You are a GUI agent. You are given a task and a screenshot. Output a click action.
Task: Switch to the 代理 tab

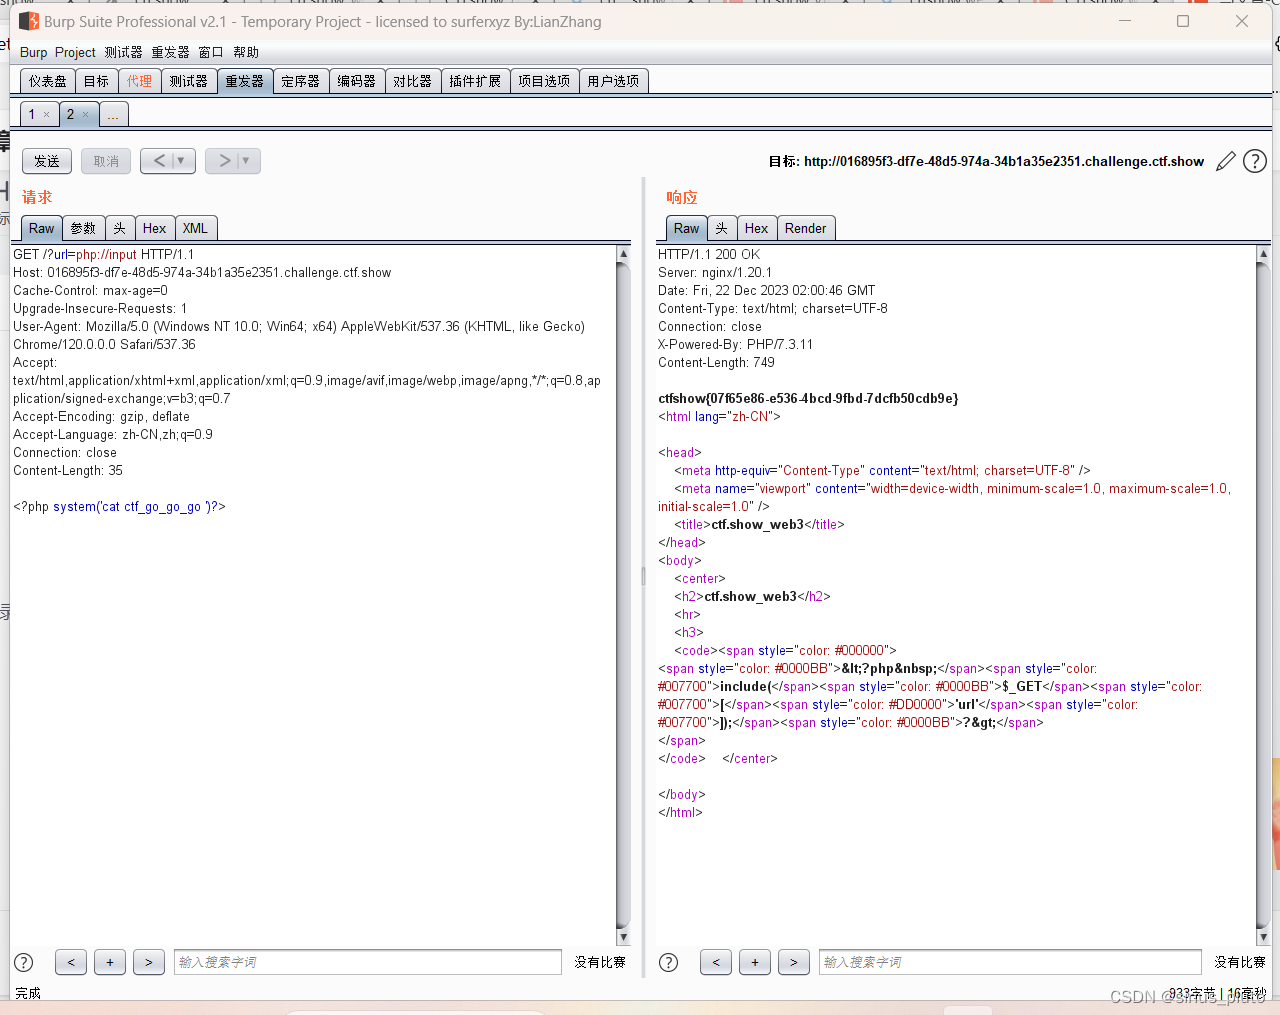point(140,81)
